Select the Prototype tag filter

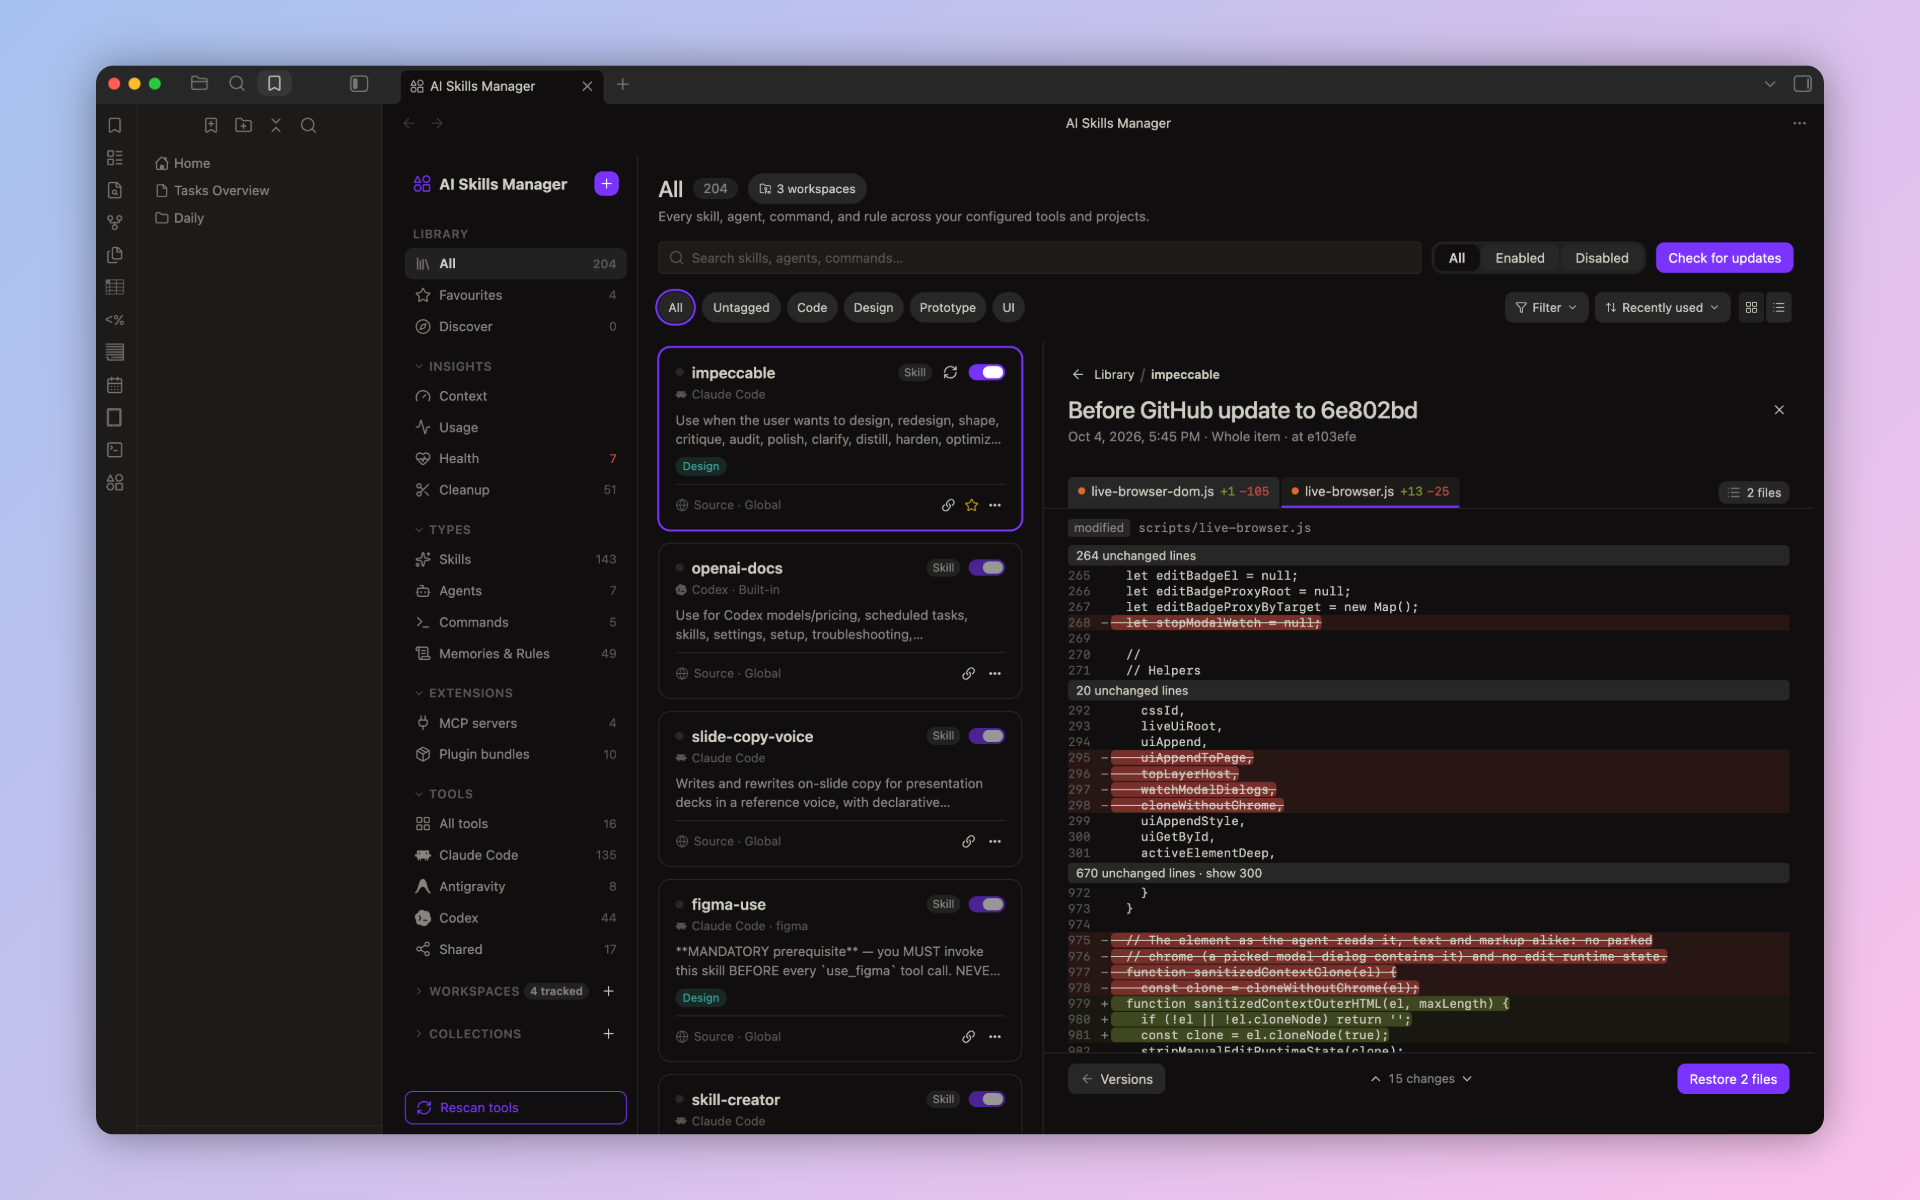tap(947, 308)
